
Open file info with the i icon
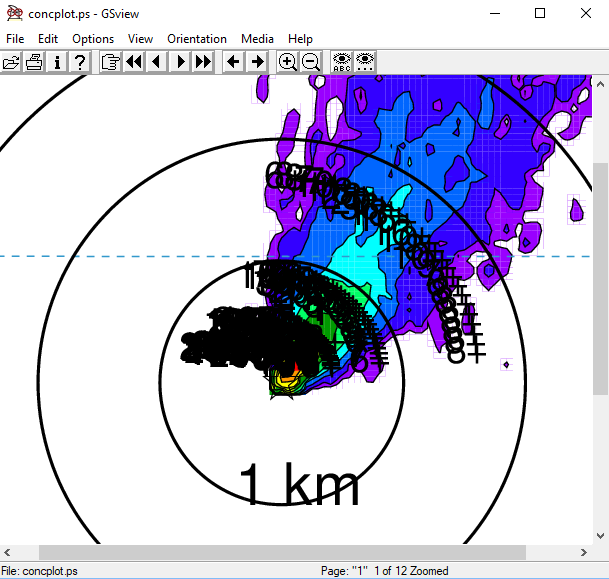pyautogui.click(x=57, y=62)
